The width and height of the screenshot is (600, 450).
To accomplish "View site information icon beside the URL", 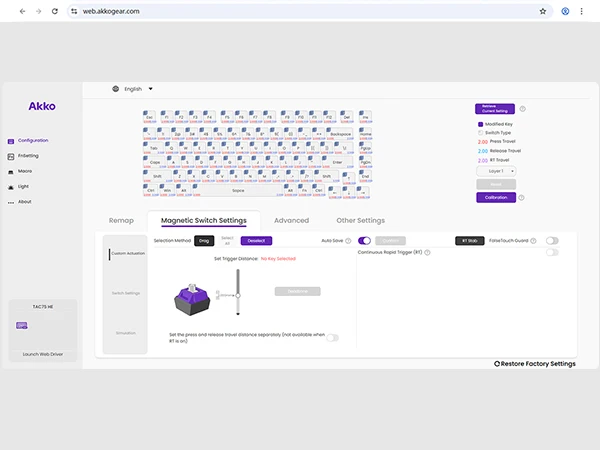I will click(74, 11).
